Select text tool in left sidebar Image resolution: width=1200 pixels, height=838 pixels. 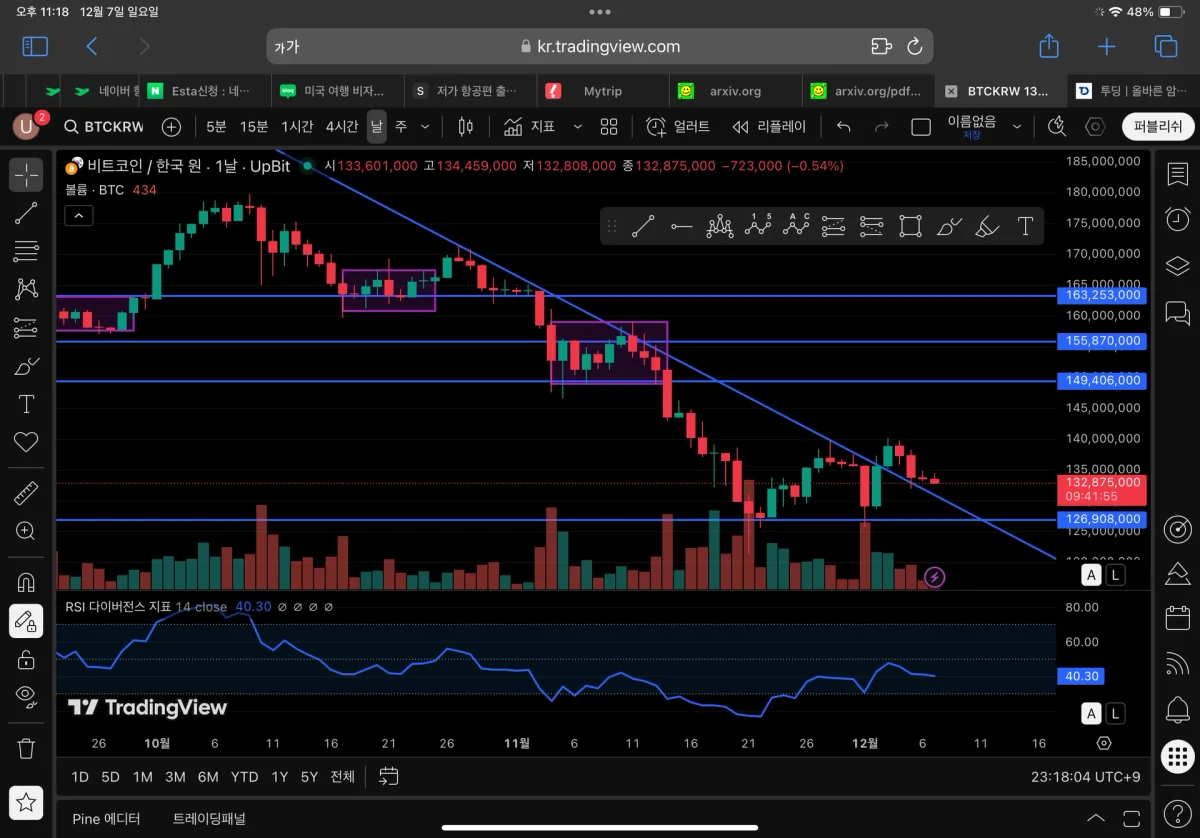[x=26, y=404]
